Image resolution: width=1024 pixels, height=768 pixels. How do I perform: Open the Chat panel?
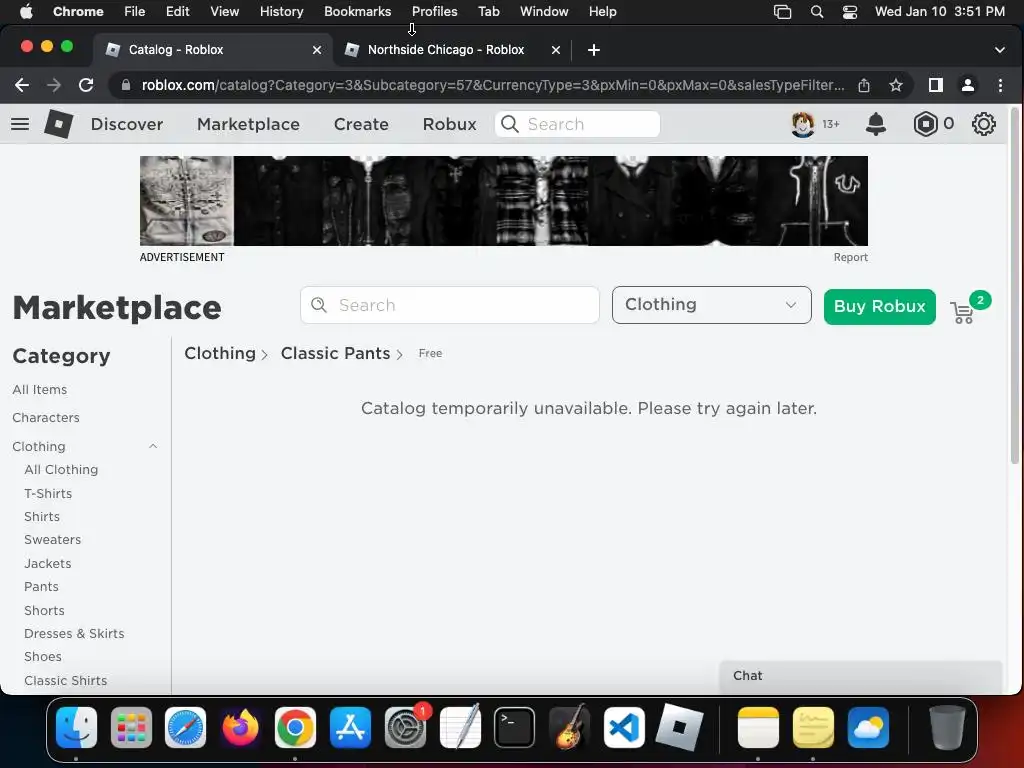coord(861,677)
